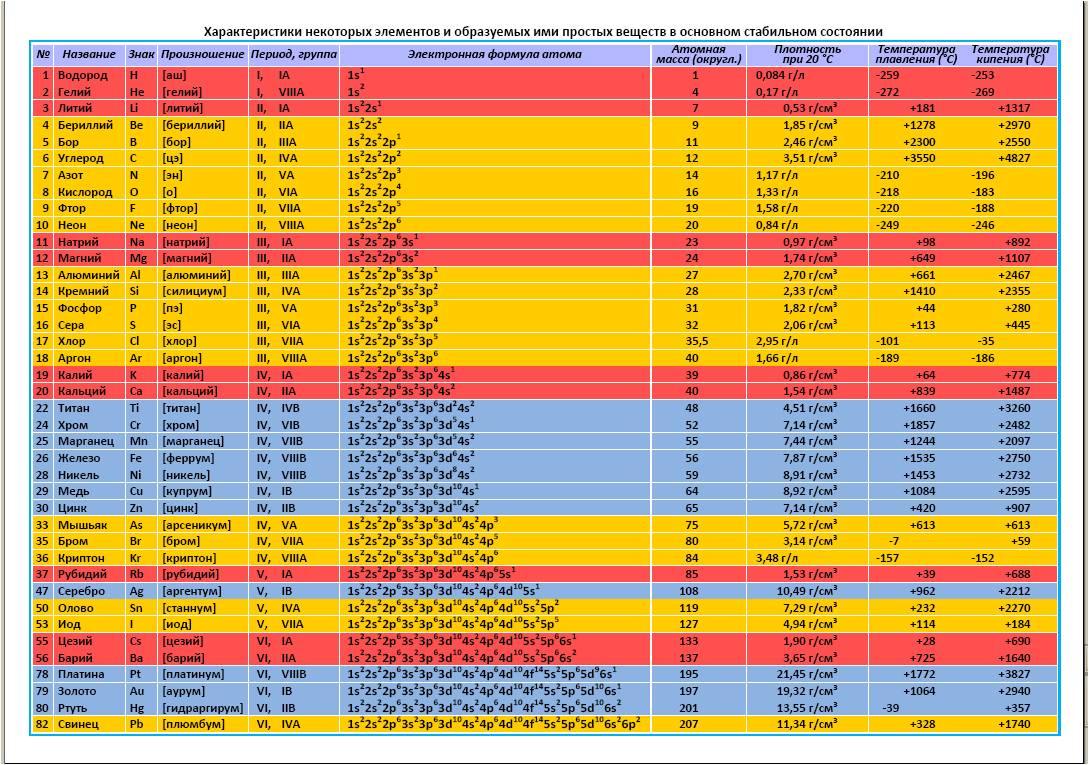Click boiling point '+3827' for Платина
This screenshot has height=765, width=1089.
pos(1014,674)
